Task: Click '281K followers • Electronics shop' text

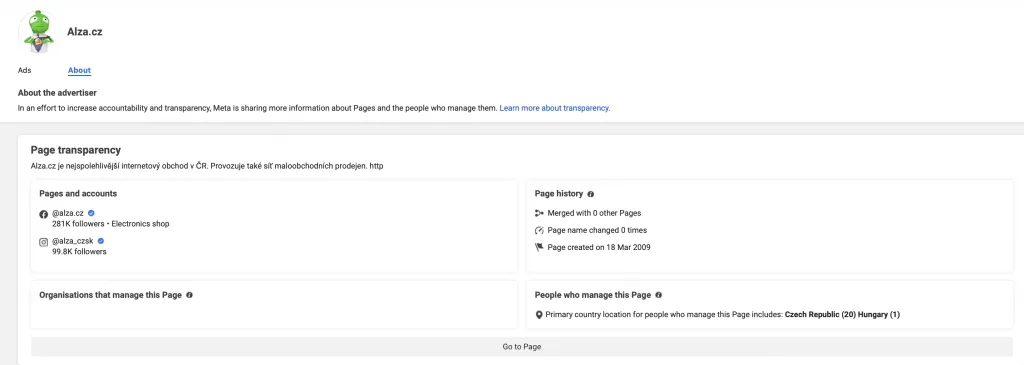Action: (110, 224)
